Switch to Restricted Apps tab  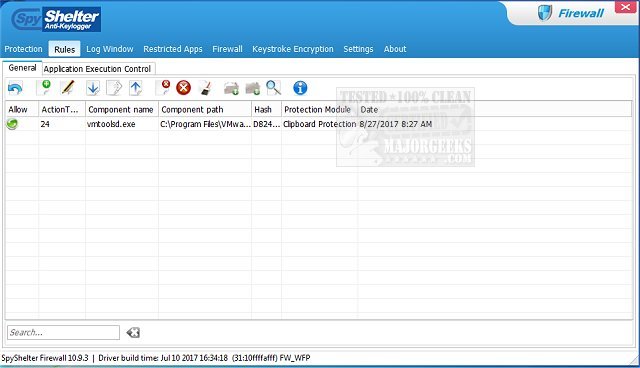click(173, 49)
